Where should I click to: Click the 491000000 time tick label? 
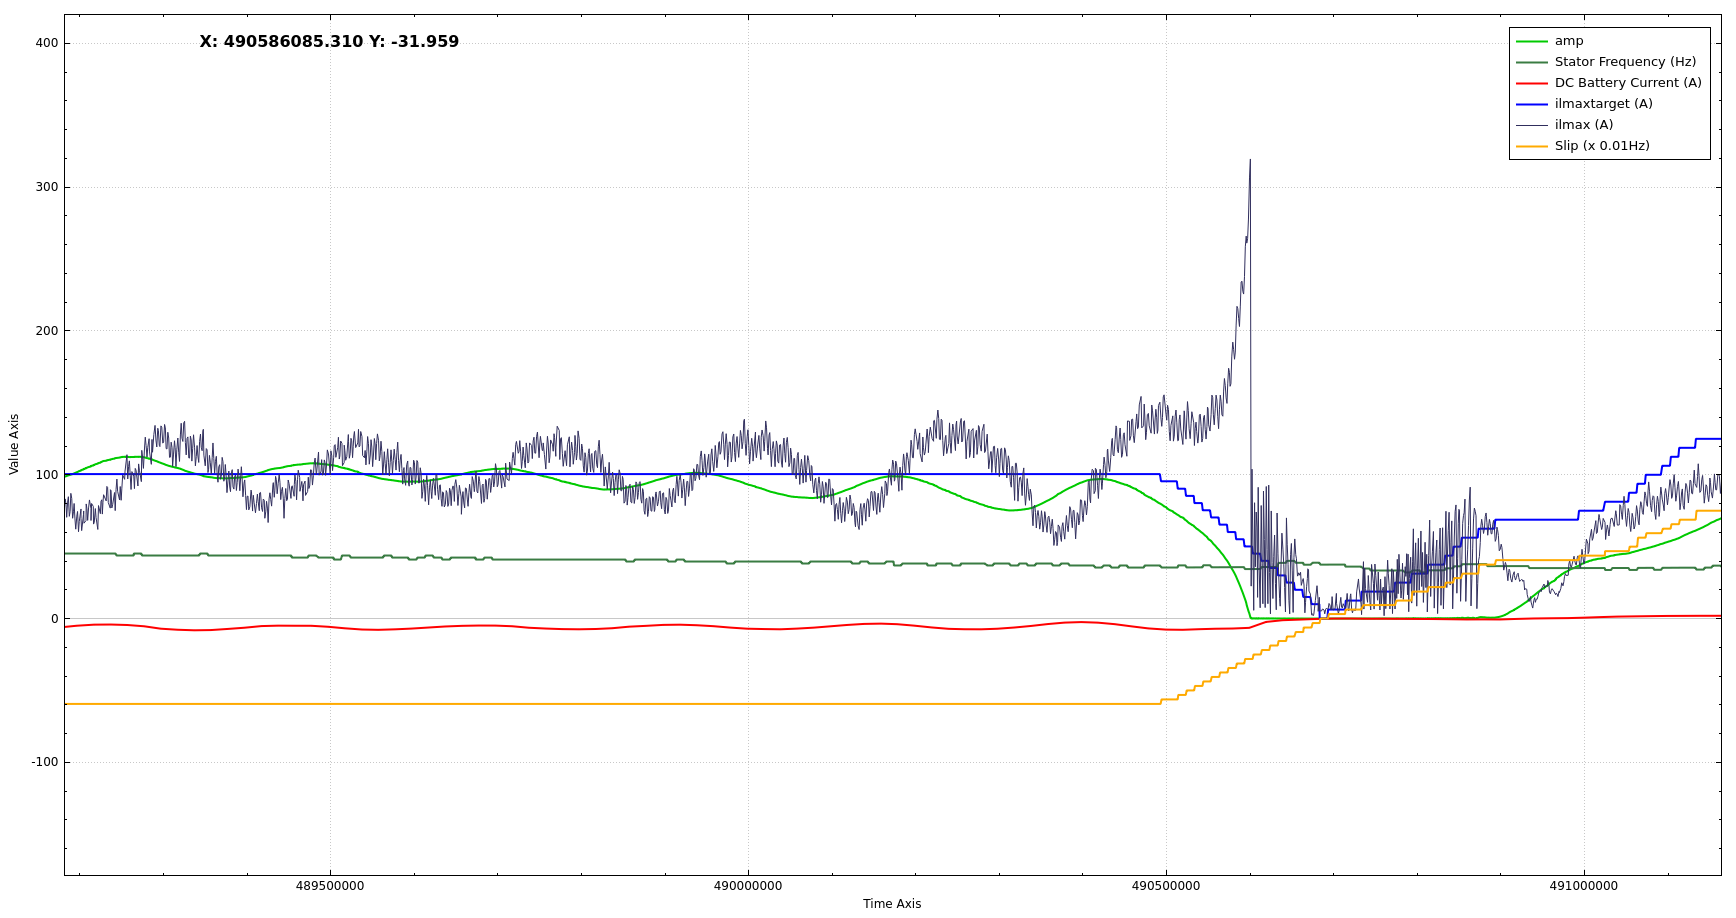[x=1583, y=886]
